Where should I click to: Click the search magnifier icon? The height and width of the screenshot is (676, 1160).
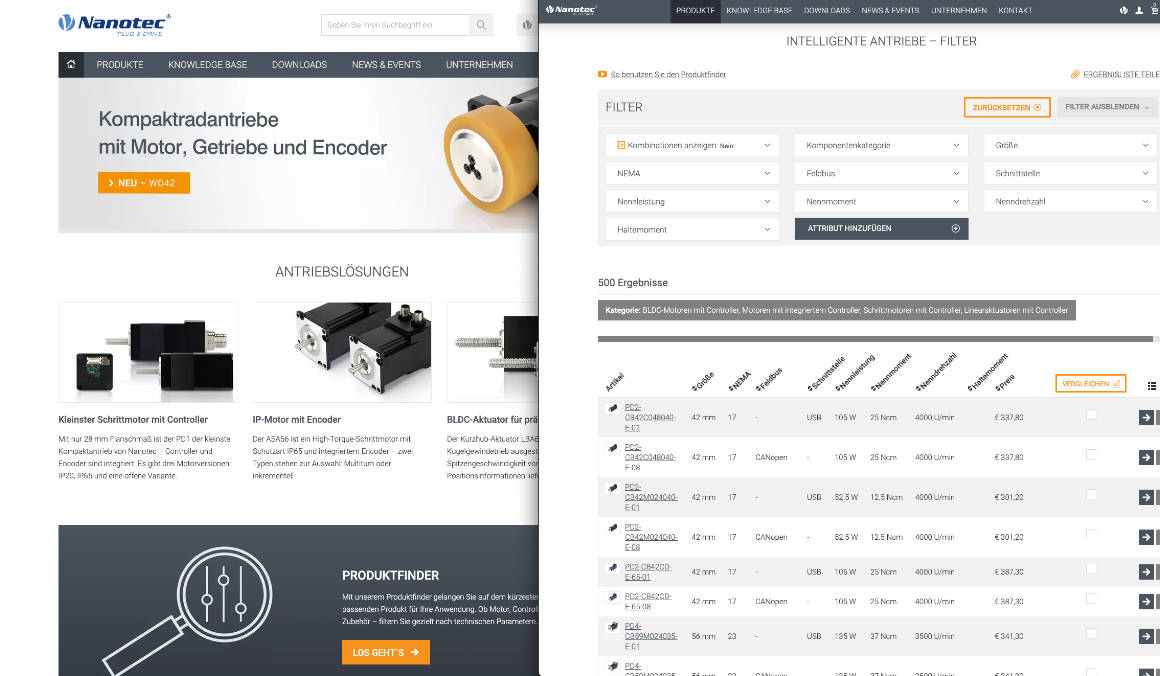481,24
